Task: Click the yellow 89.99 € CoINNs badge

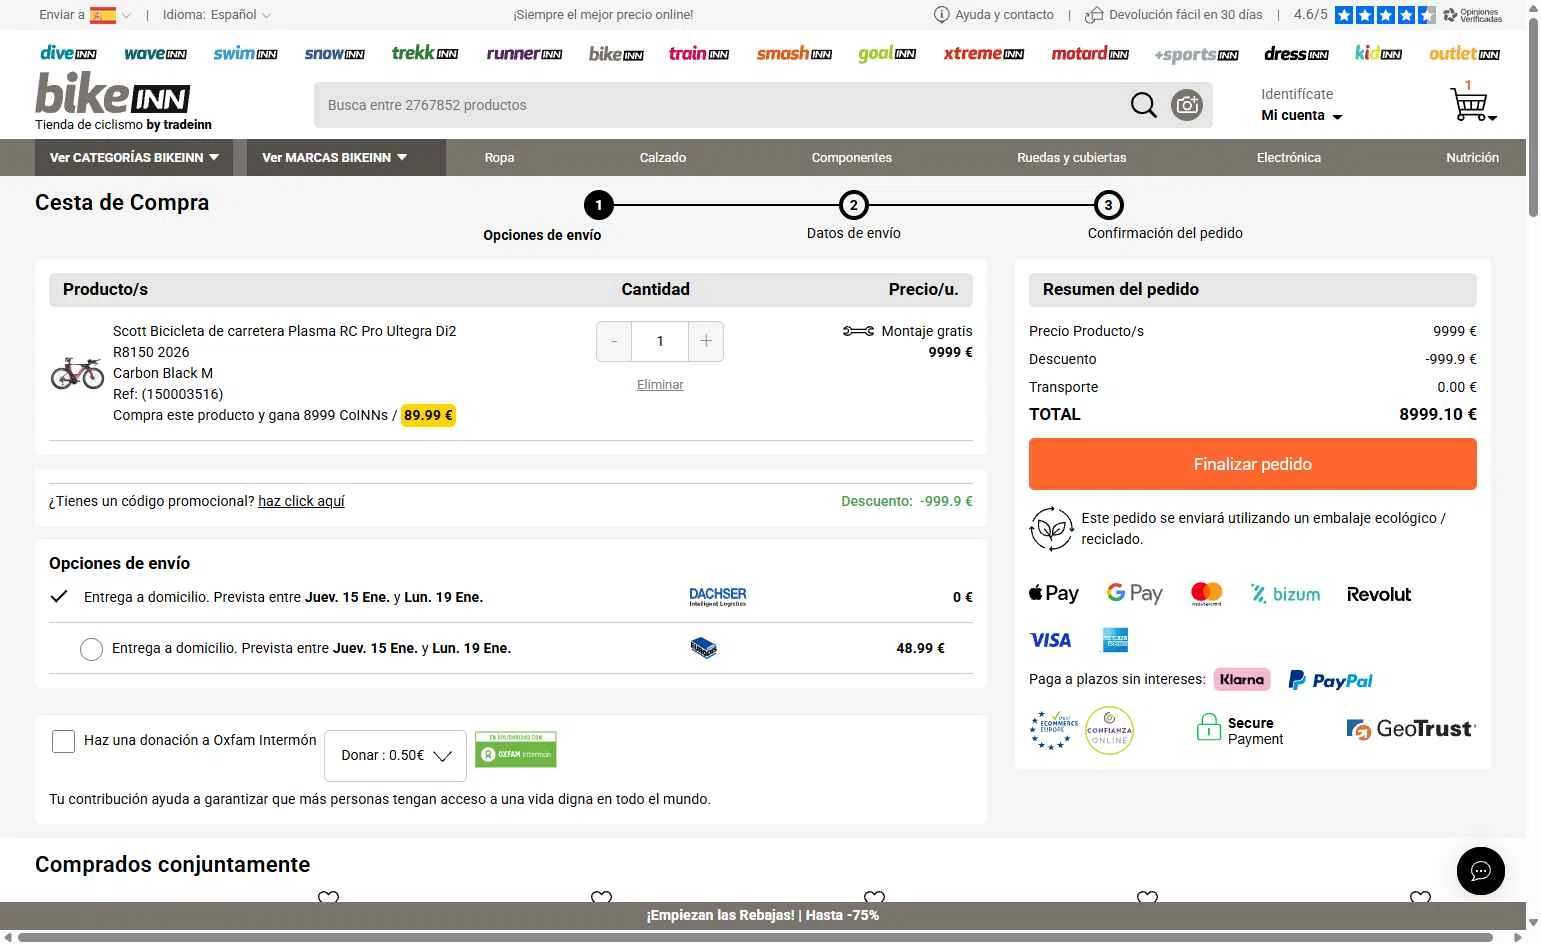Action: (x=428, y=415)
